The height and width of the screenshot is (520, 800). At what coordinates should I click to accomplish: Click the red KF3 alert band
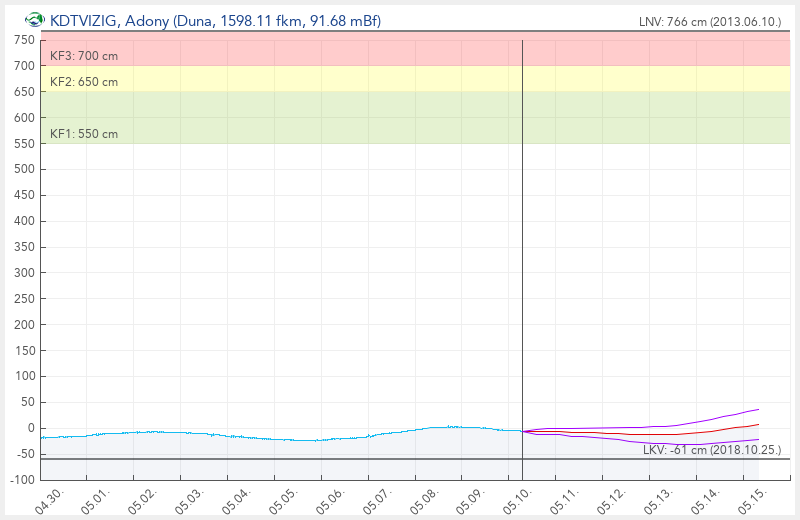point(415,48)
